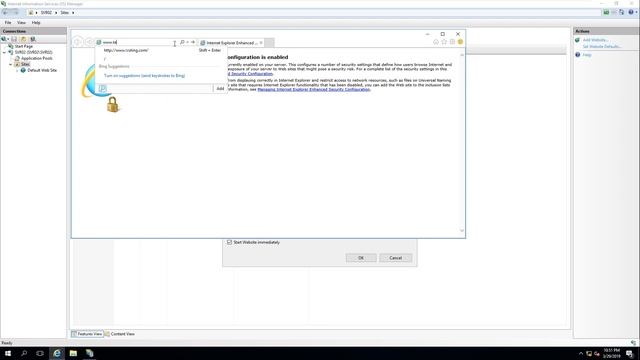Open the help icon dropdown arrow in IIS toolbar
The image size is (640, 360).
coord(636,13)
